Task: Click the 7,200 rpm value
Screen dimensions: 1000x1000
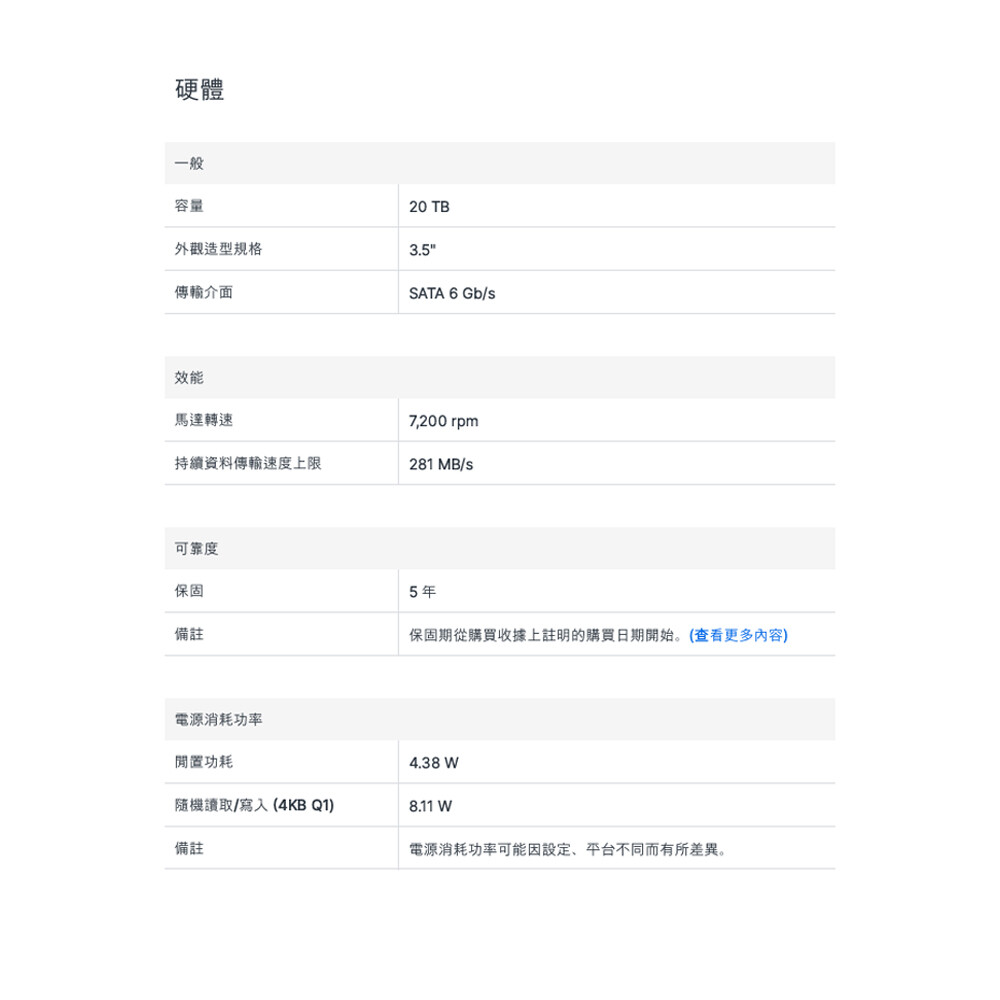Action: (x=444, y=421)
